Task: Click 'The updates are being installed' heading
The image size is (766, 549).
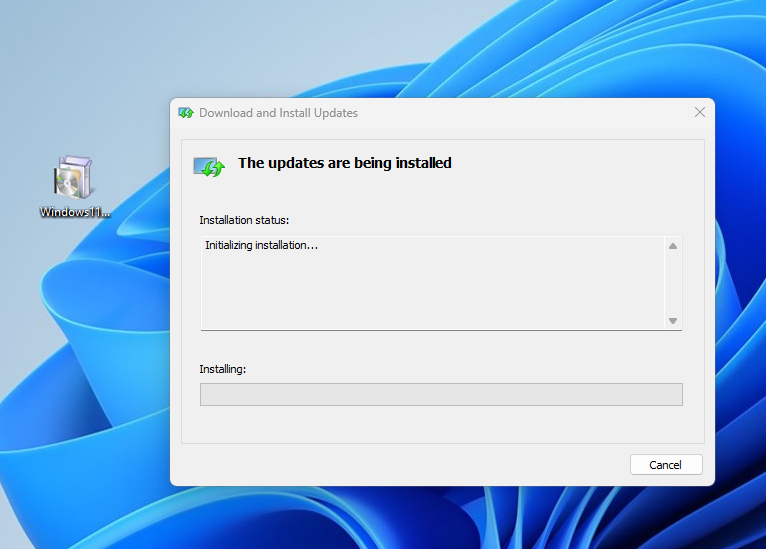Action: pyautogui.click(x=344, y=163)
